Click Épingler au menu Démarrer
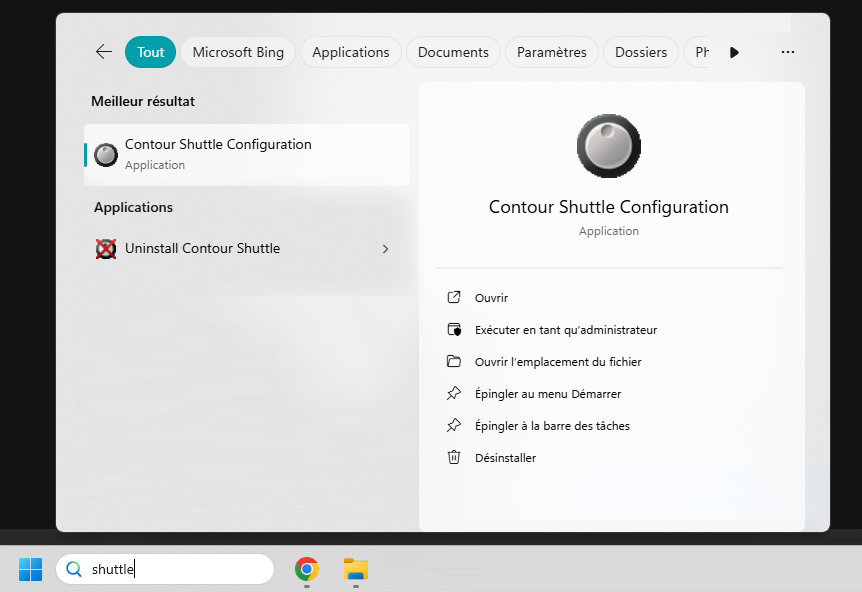 coord(547,394)
